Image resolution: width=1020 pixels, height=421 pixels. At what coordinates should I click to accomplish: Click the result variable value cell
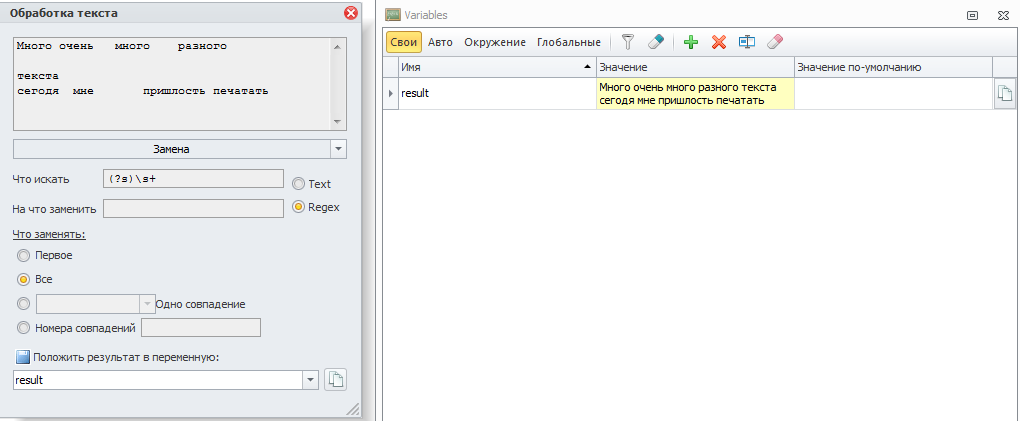pos(695,93)
